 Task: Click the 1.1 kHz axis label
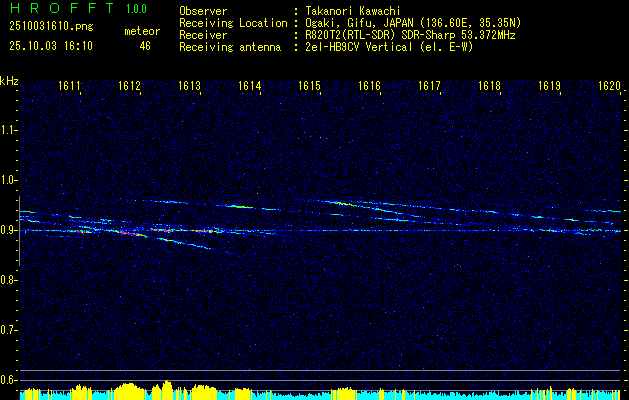point(8,130)
